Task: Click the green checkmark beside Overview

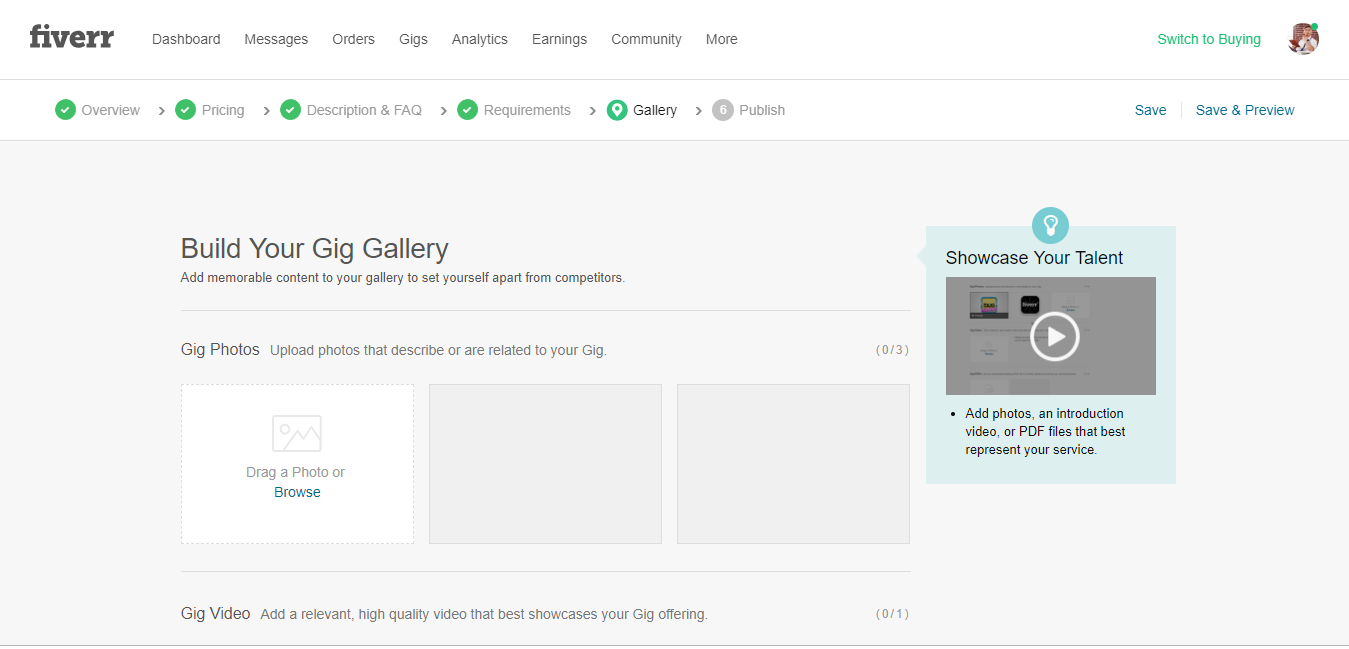Action: pyautogui.click(x=65, y=110)
